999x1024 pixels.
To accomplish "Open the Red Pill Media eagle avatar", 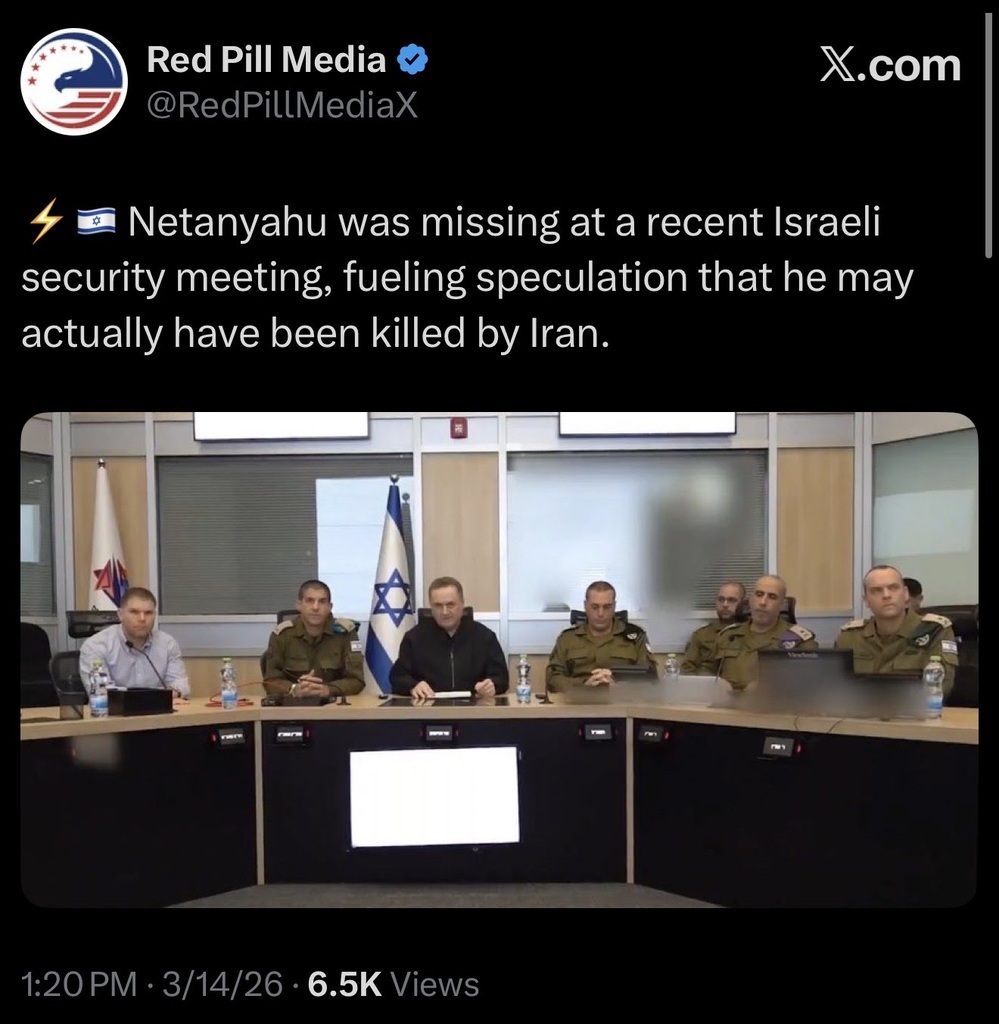I will pyautogui.click(x=74, y=82).
